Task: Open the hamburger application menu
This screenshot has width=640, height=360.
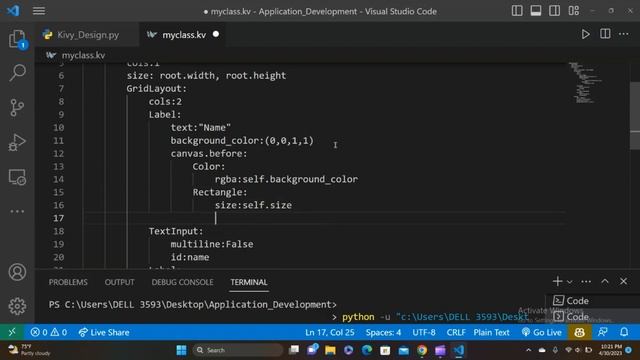Action: 39,11
